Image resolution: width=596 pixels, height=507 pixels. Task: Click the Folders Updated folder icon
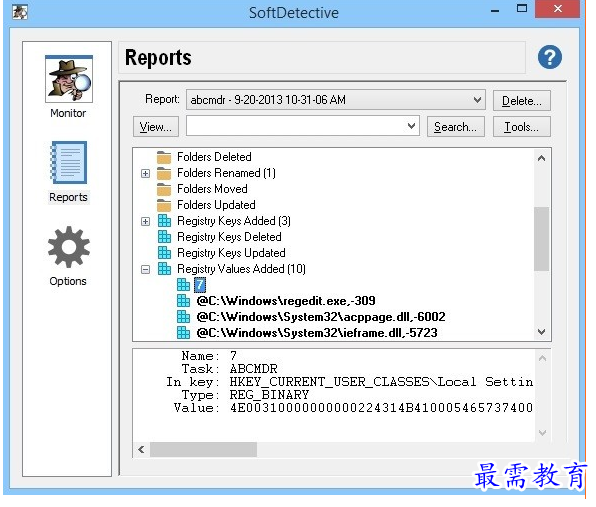pyautogui.click(x=164, y=205)
